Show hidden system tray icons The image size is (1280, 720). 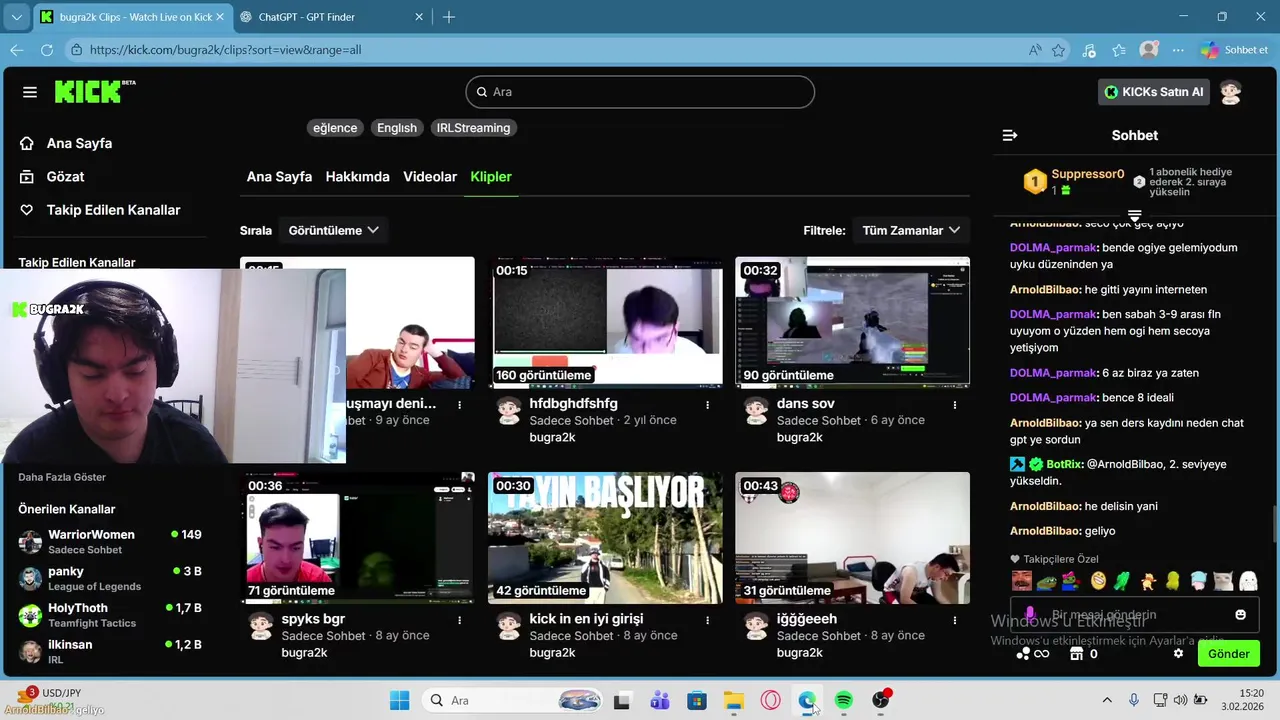pyautogui.click(x=1107, y=700)
